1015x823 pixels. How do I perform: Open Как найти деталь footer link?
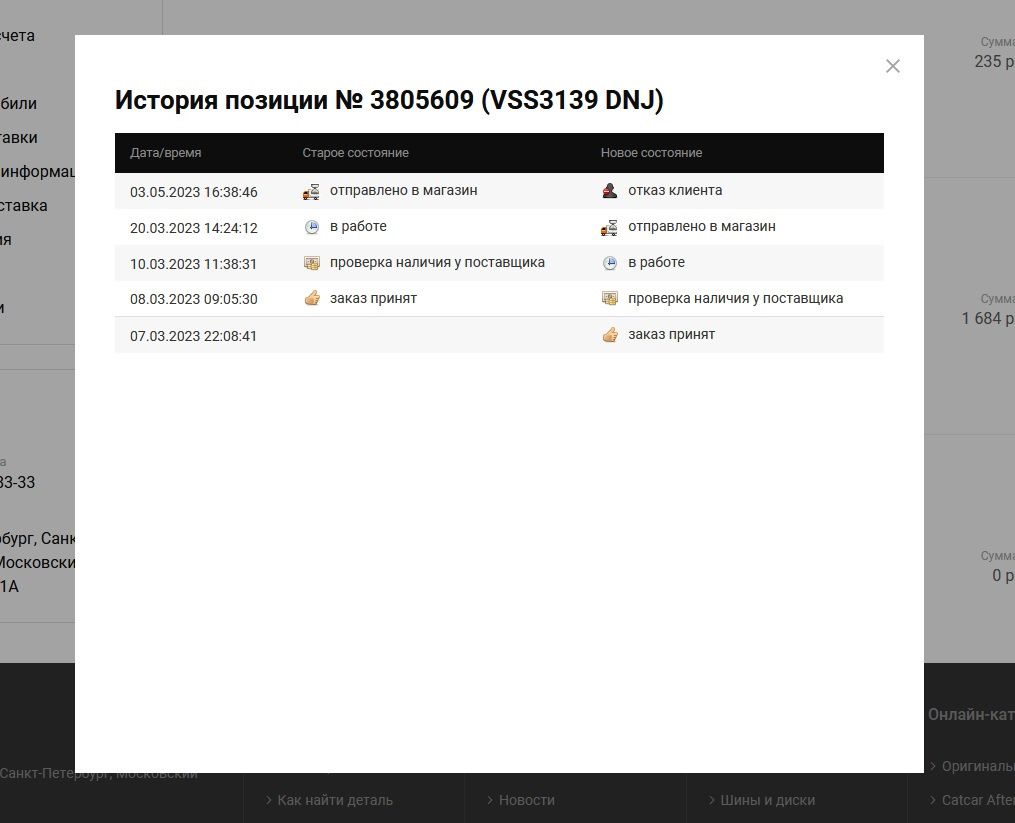click(x=335, y=800)
